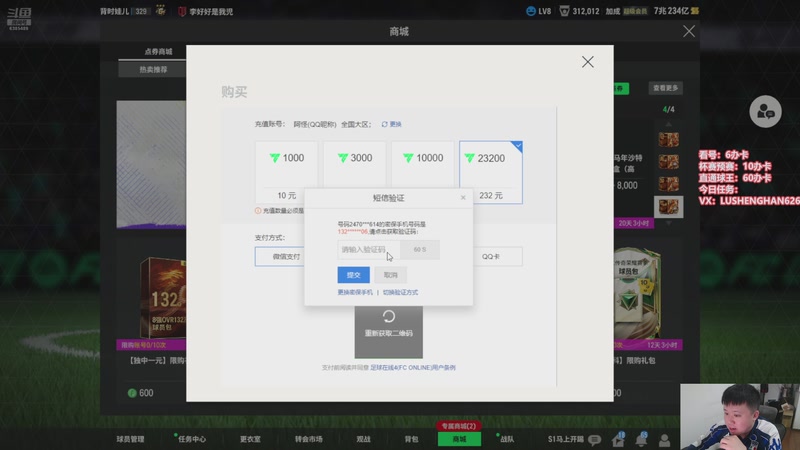Click the LV8 level icon in top bar
The image size is (800, 450).
531,11
